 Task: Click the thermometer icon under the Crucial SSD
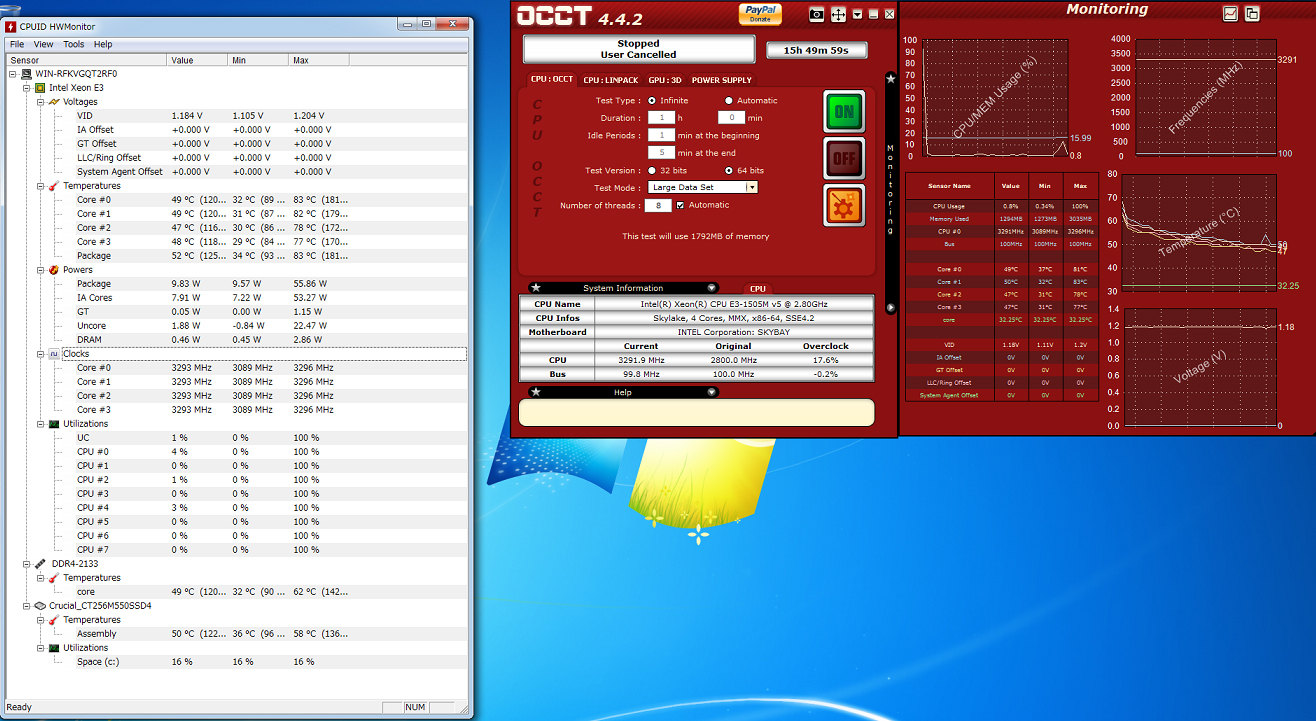click(54, 620)
